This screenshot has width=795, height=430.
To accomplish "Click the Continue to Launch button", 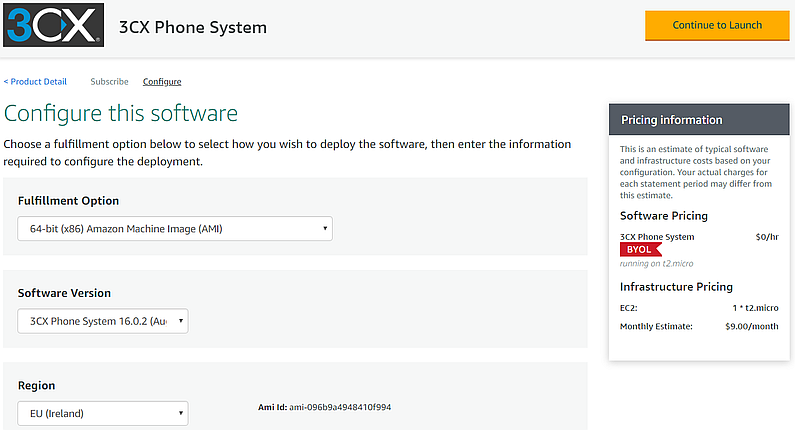I will point(717,25).
